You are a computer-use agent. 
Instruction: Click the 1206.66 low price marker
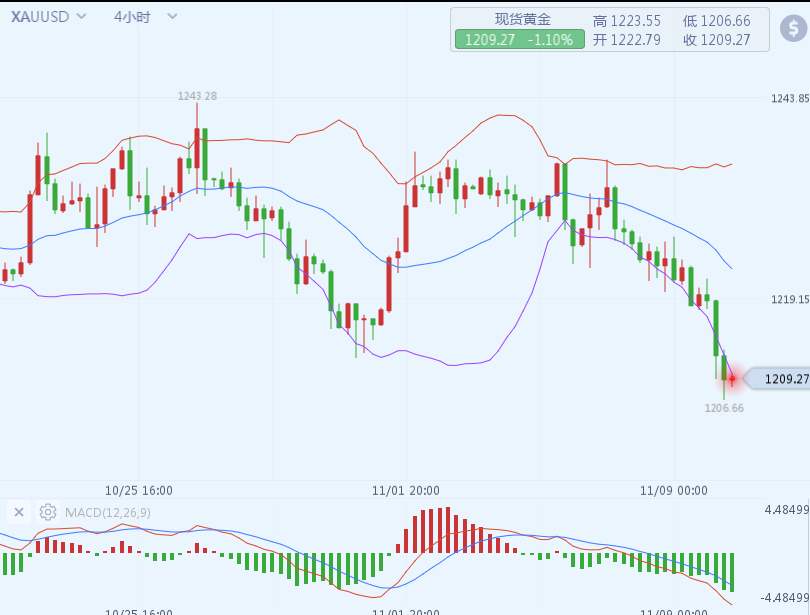tap(724, 408)
